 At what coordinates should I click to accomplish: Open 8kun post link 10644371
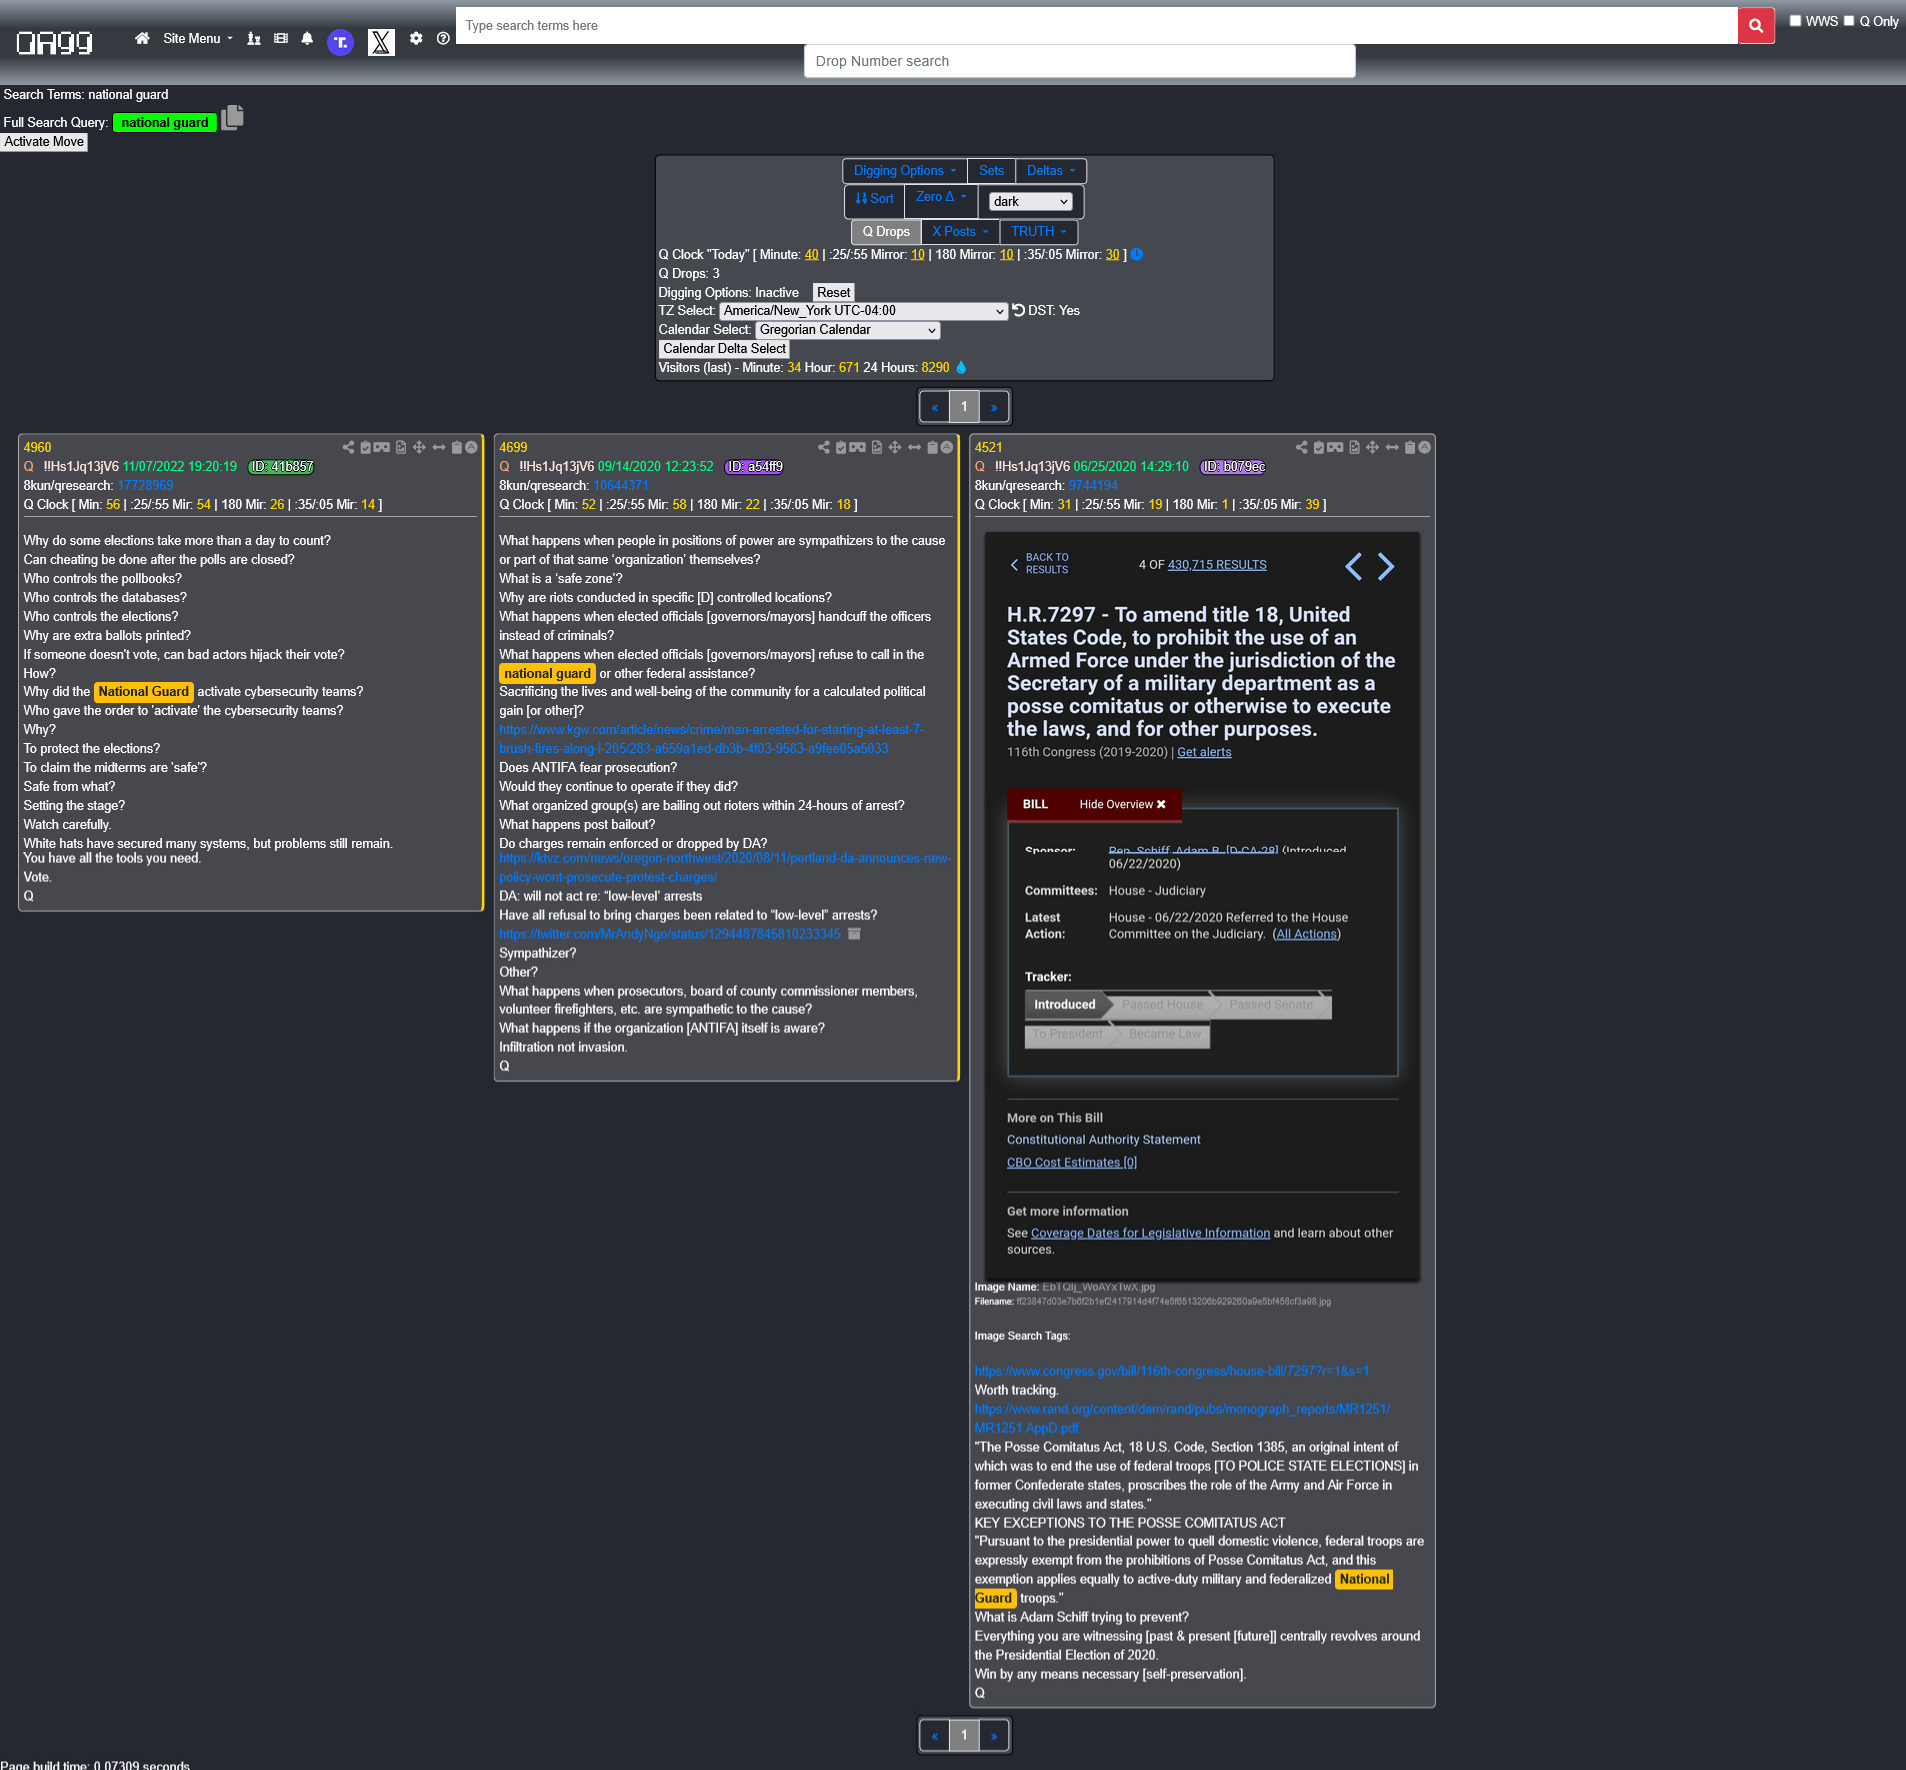click(620, 486)
